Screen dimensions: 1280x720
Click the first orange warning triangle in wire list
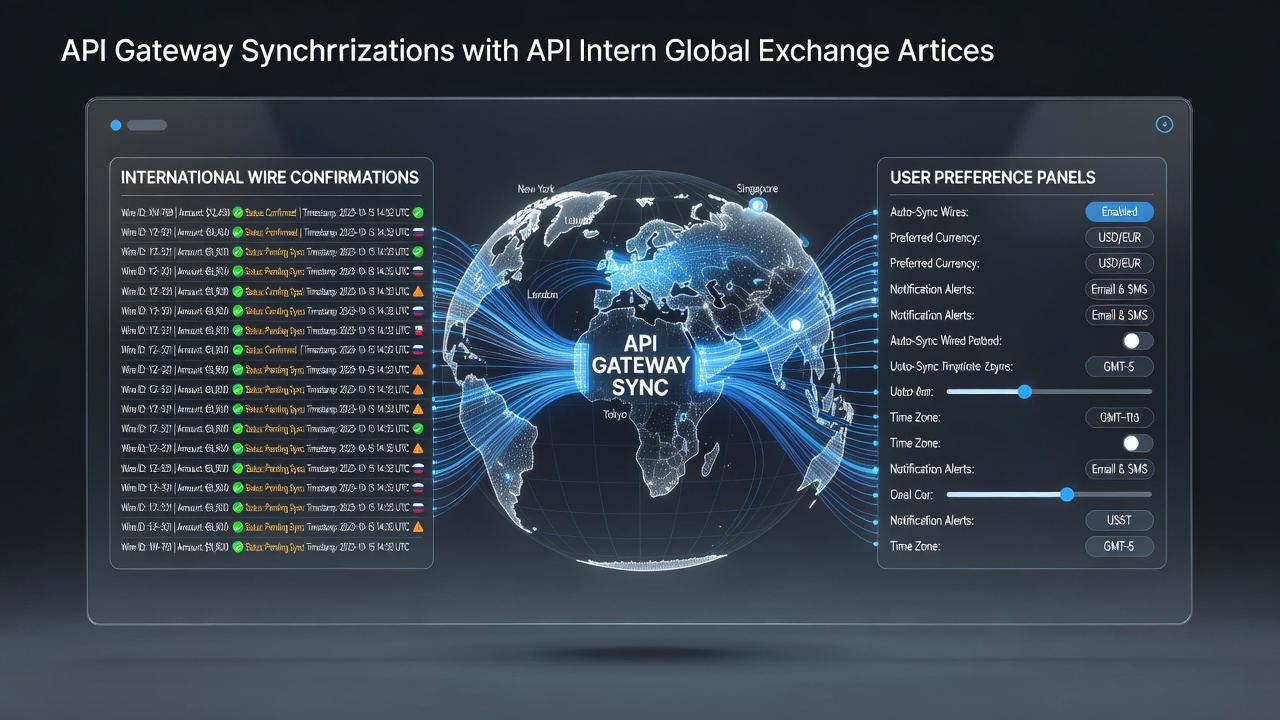pos(418,291)
